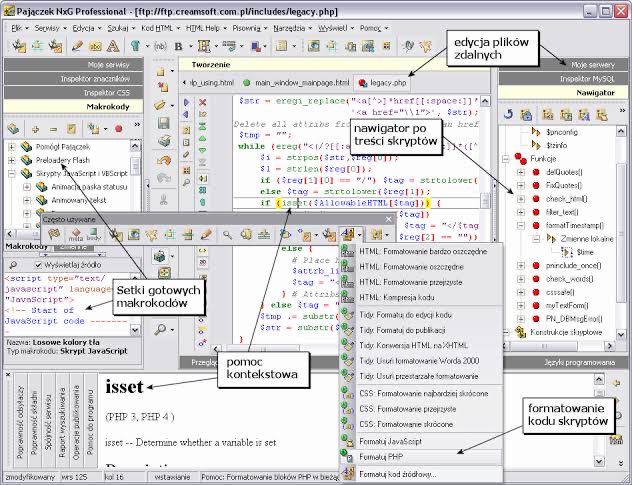
Task: Collapse the Funkcje node in Nawigator
Action: (505, 159)
